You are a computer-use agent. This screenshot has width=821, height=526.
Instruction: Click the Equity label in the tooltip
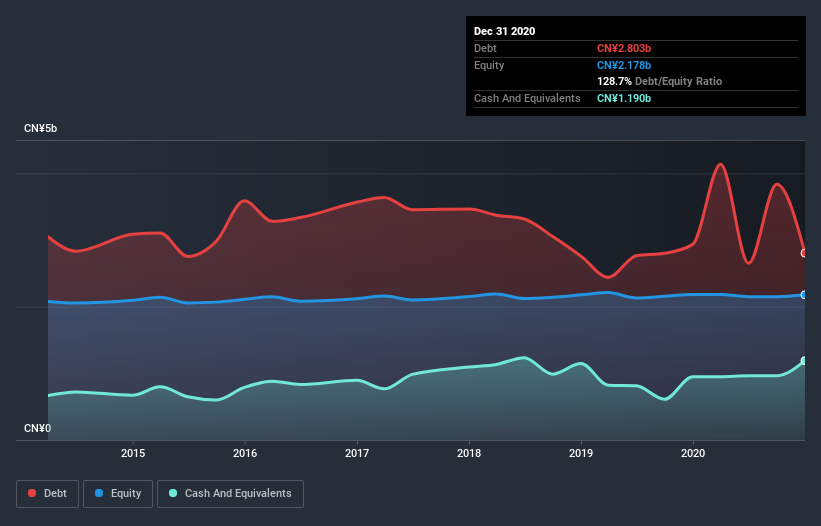tap(489, 65)
